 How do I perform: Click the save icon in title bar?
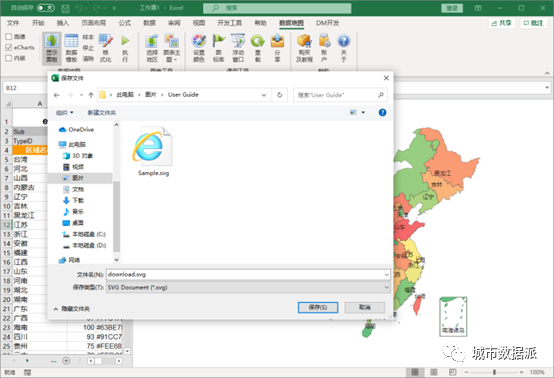click(x=65, y=8)
